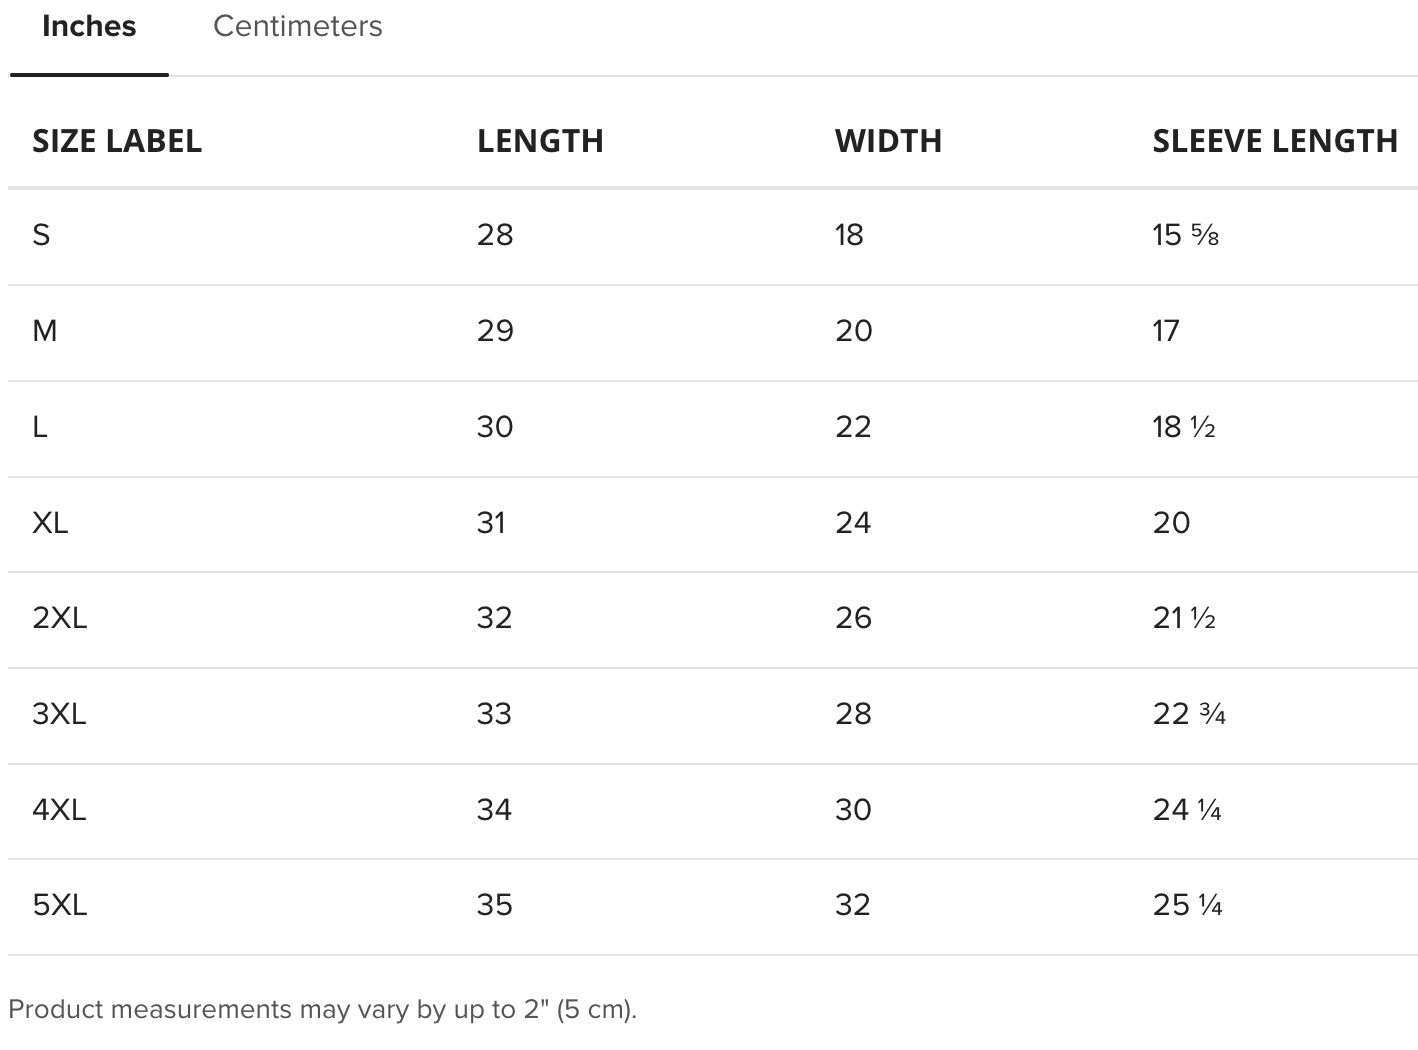Select the M size row label
This screenshot has width=1418, height=1050.
pyautogui.click(x=45, y=331)
